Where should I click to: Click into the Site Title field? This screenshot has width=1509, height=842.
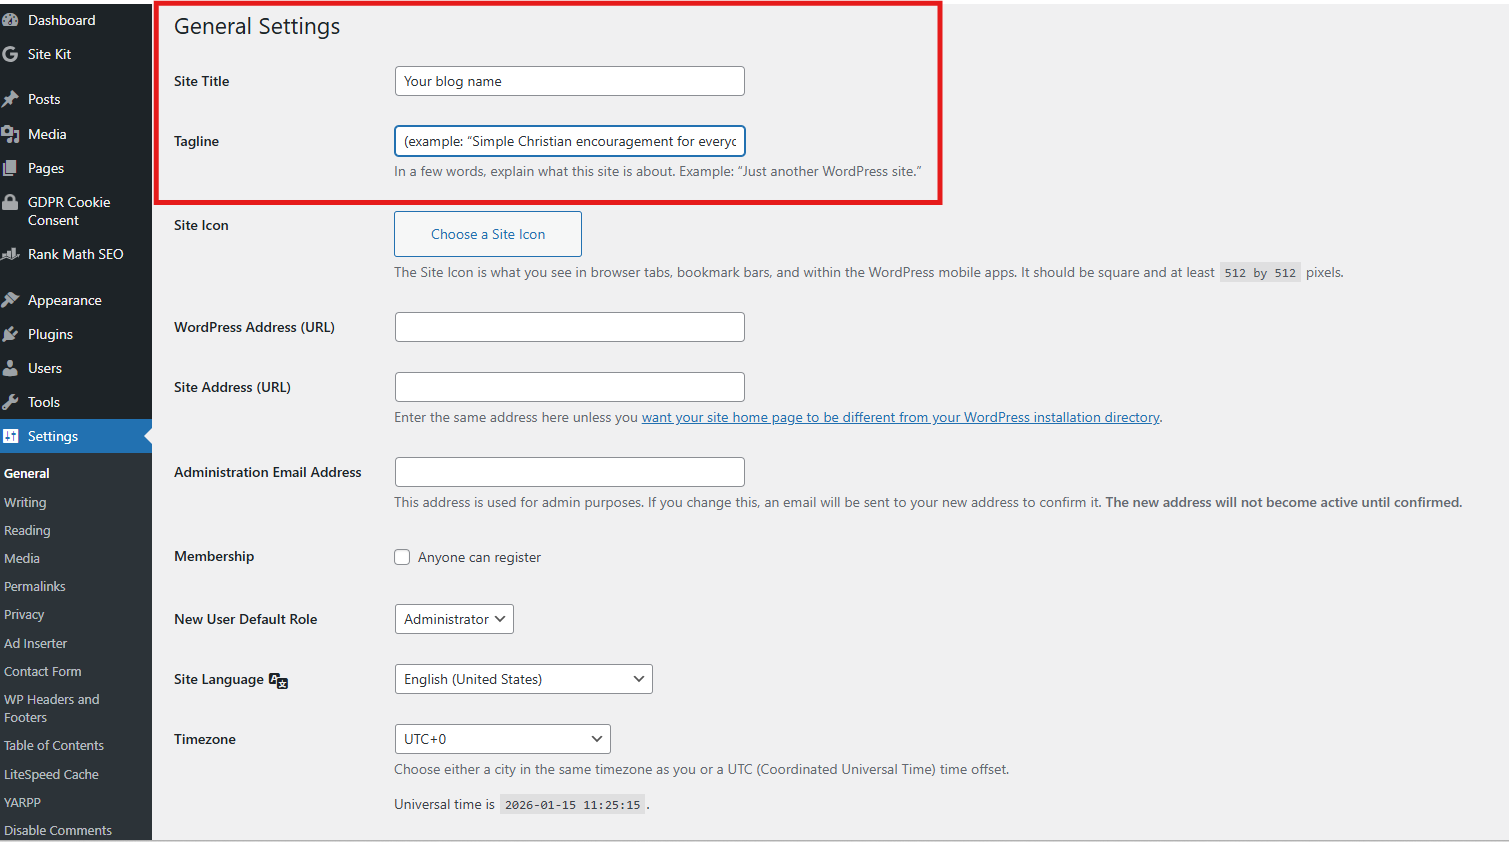569,81
